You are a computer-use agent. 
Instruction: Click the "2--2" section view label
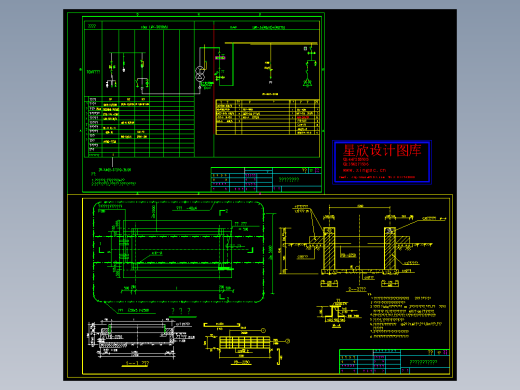[x=357, y=289]
